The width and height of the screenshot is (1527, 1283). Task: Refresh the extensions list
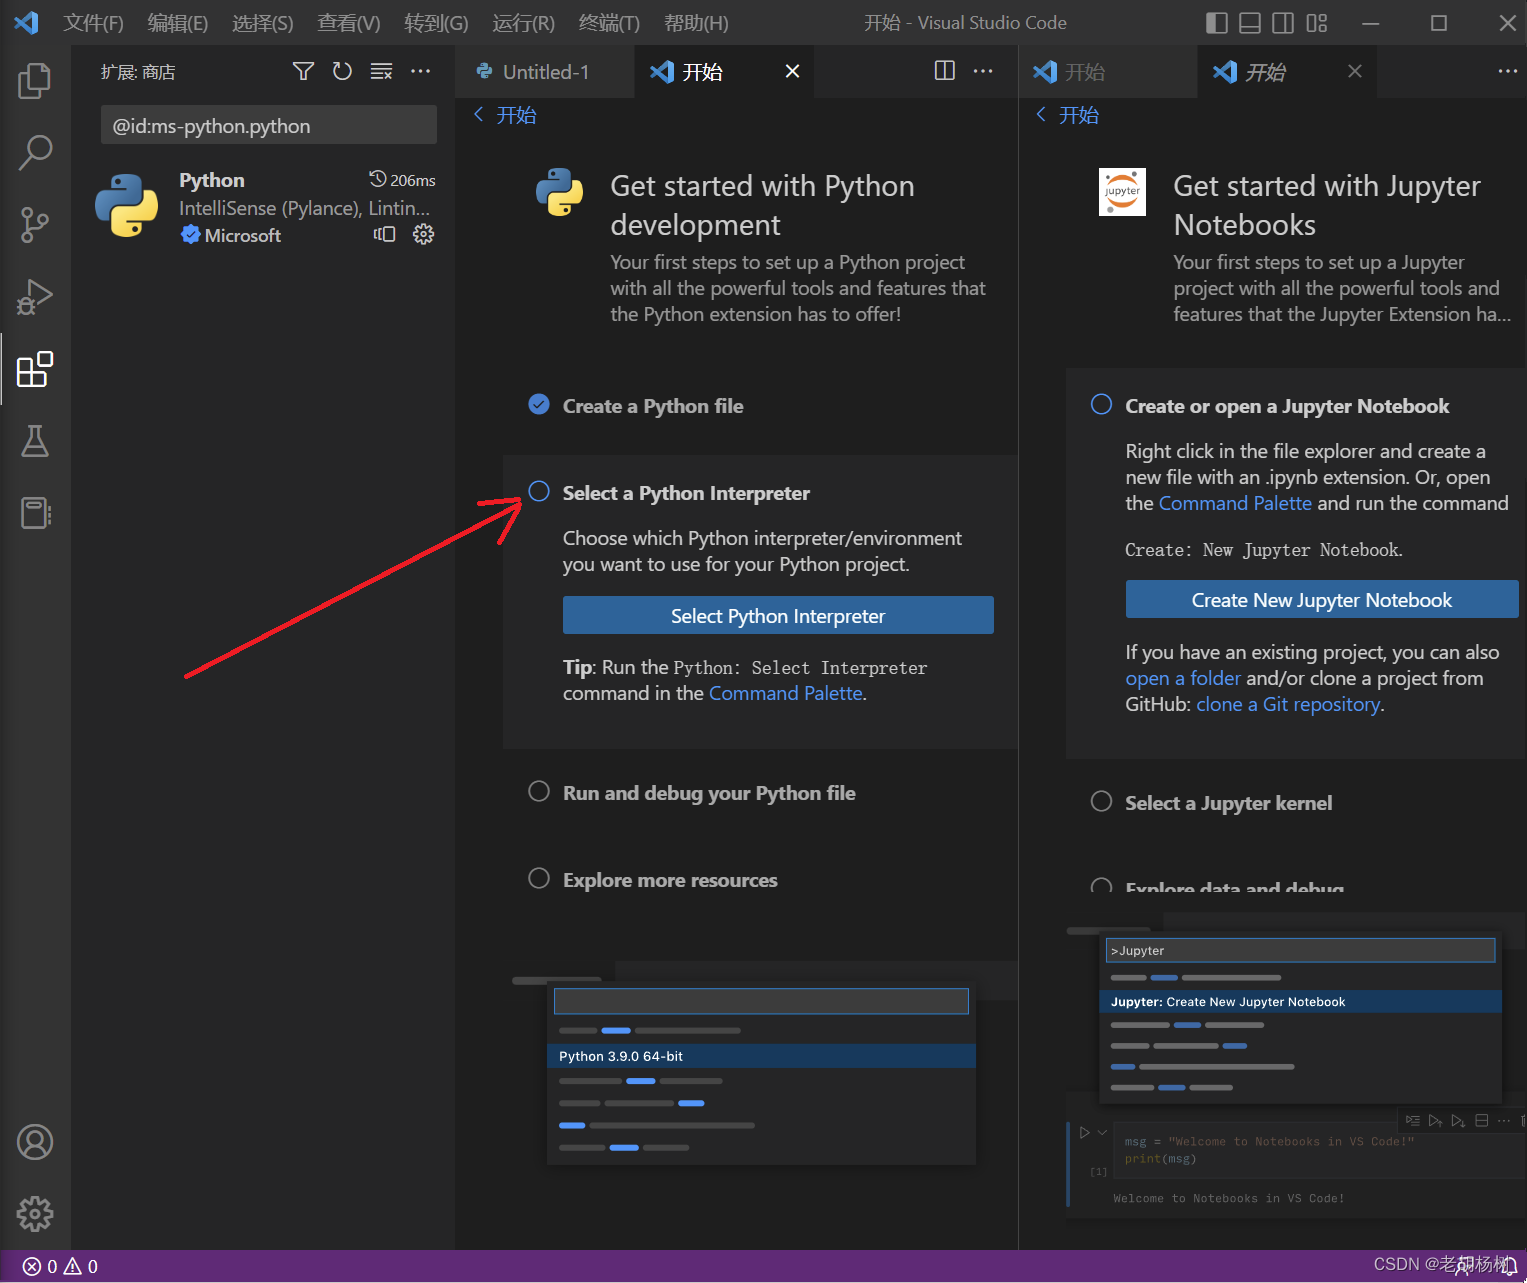coord(342,71)
